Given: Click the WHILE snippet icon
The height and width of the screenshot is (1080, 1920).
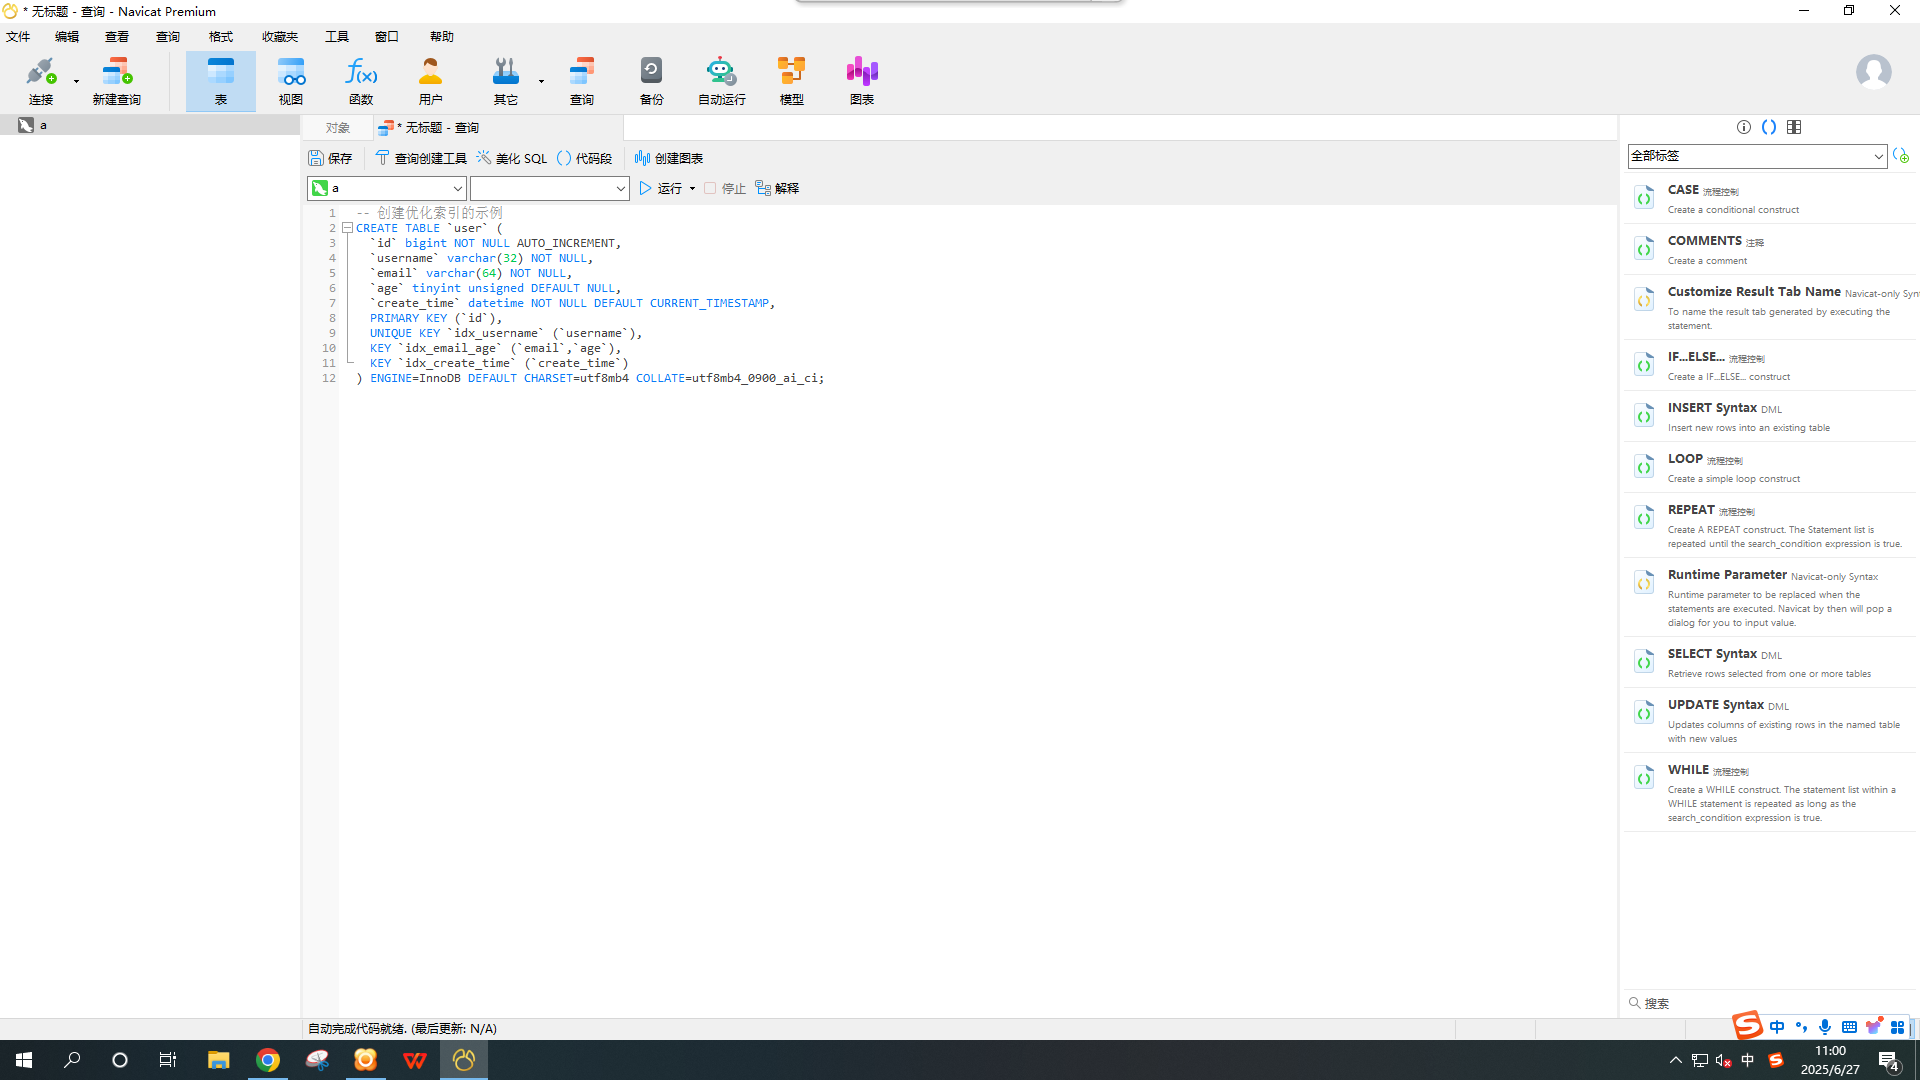Looking at the screenshot, I should pos(1644,777).
